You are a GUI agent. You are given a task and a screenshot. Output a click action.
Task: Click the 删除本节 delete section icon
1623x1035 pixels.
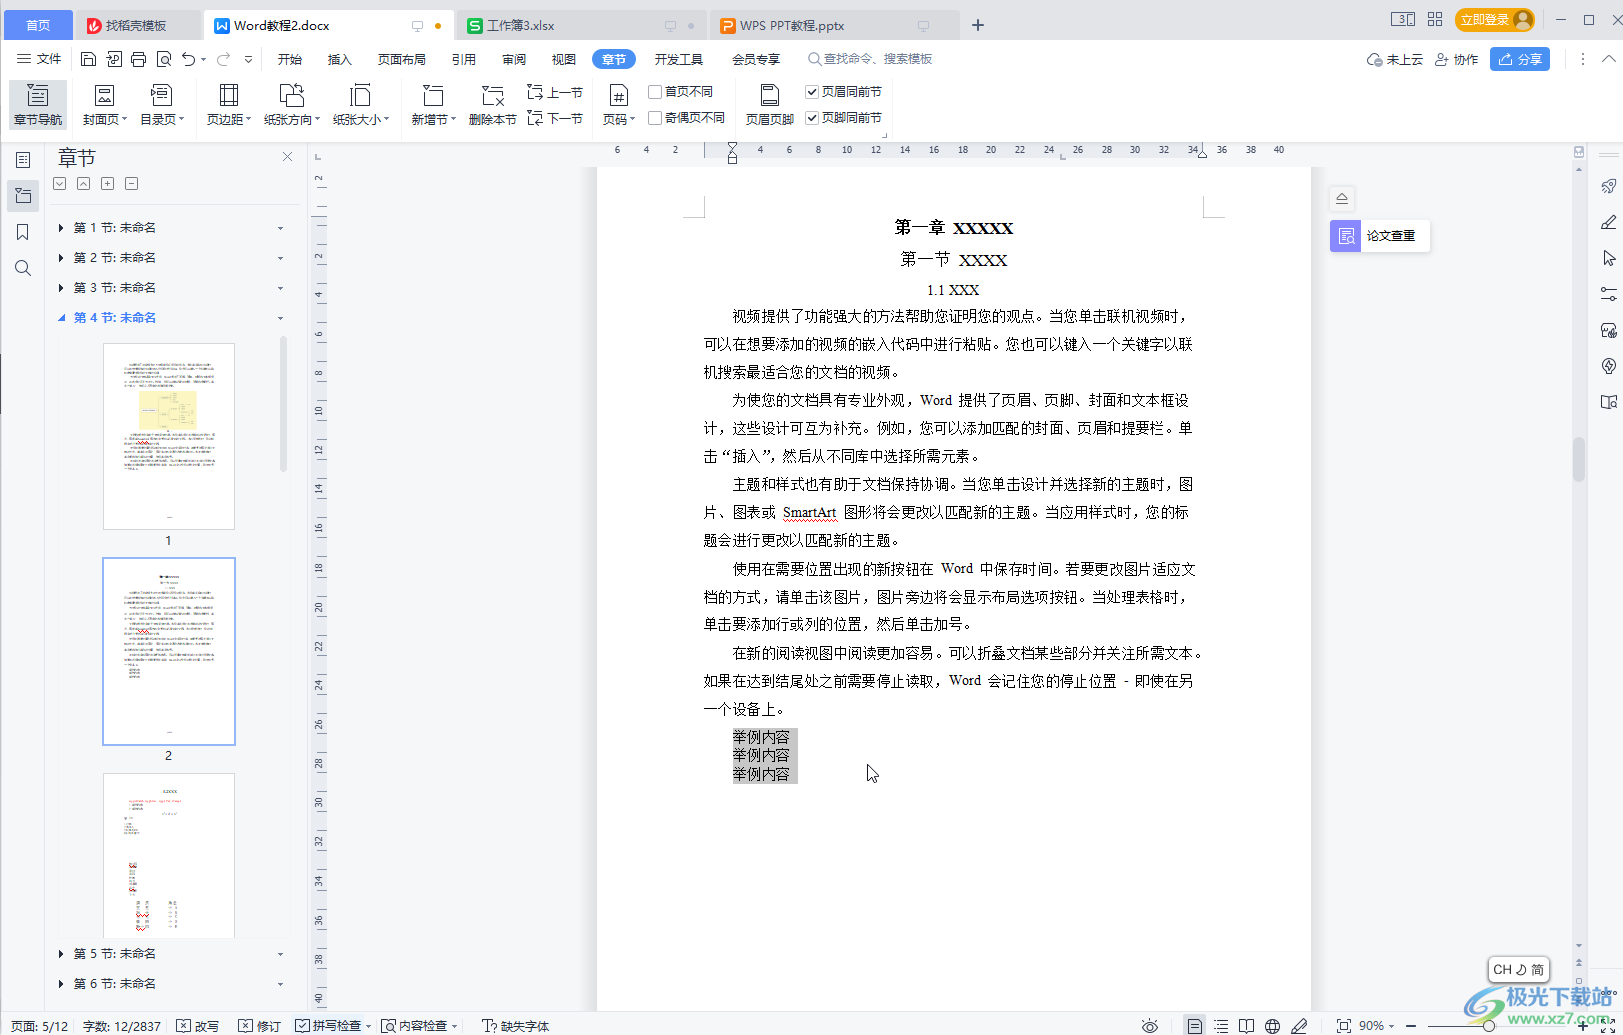click(x=492, y=104)
